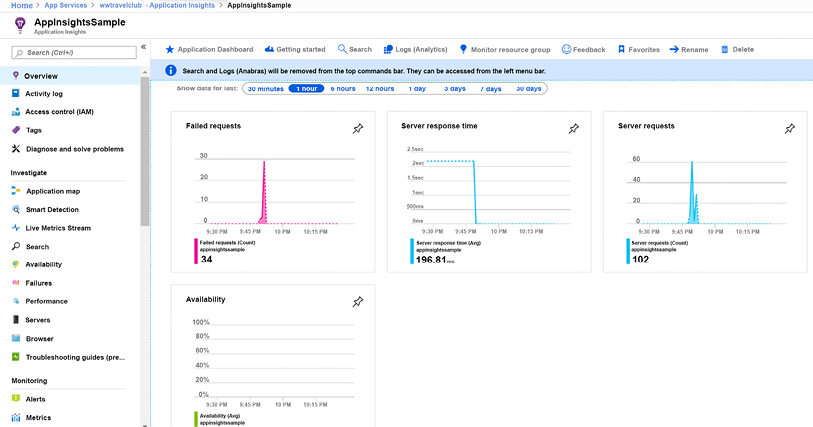Click the Application Dashboard label
This screenshot has width=813, height=427.
pyautogui.click(x=215, y=49)
